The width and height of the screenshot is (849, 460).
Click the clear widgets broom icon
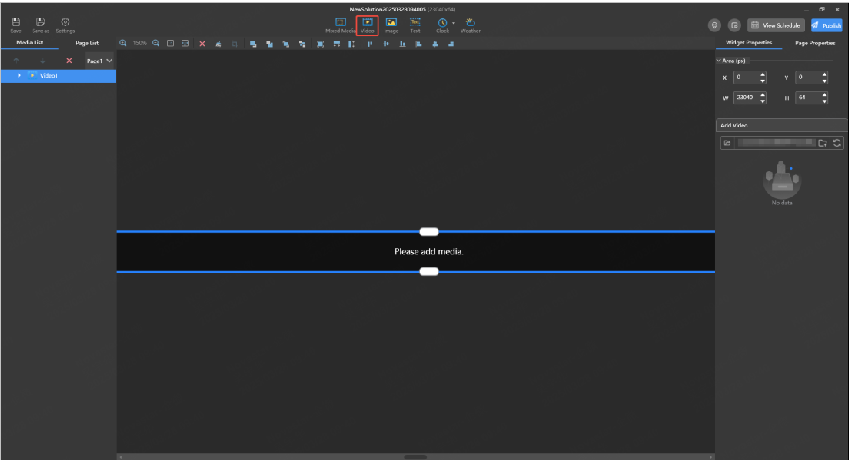(218, 44)
